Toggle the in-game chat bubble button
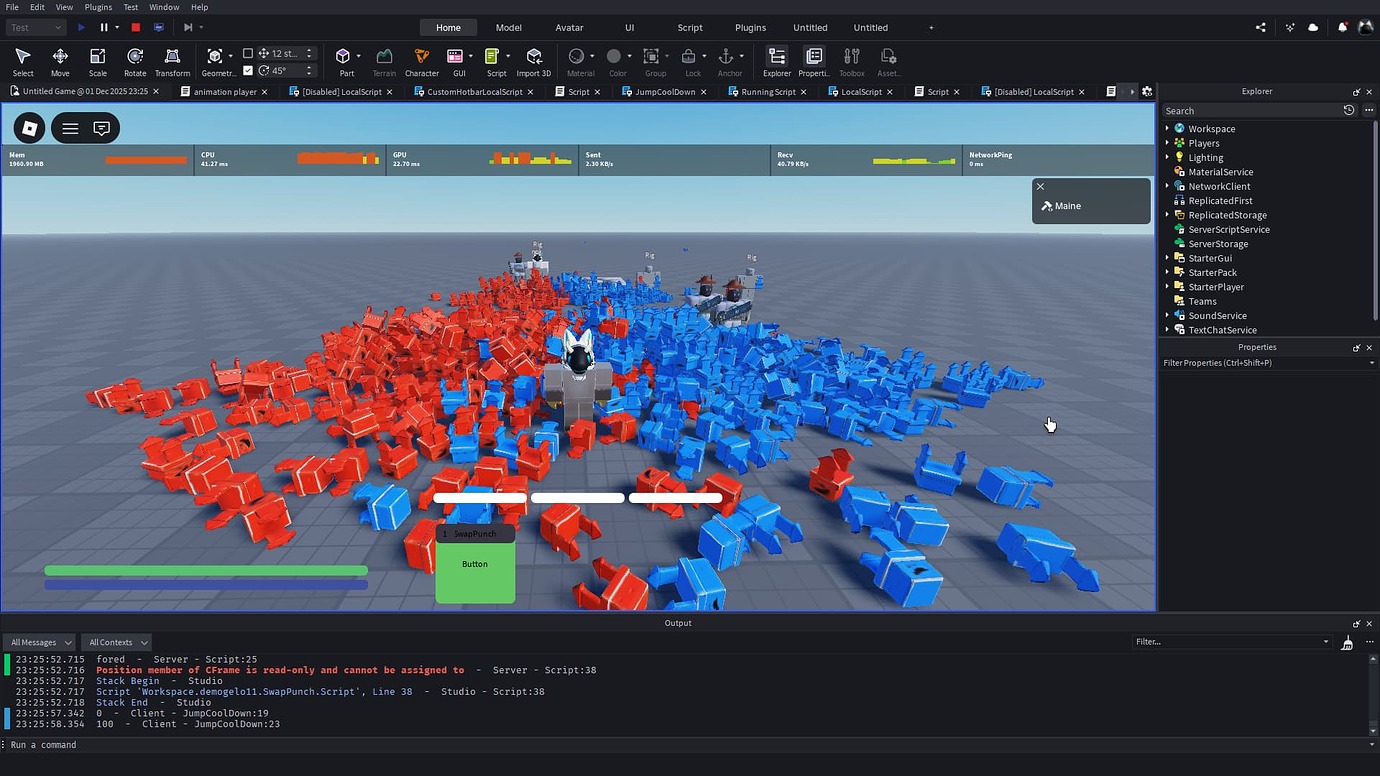 pos(101,128)
